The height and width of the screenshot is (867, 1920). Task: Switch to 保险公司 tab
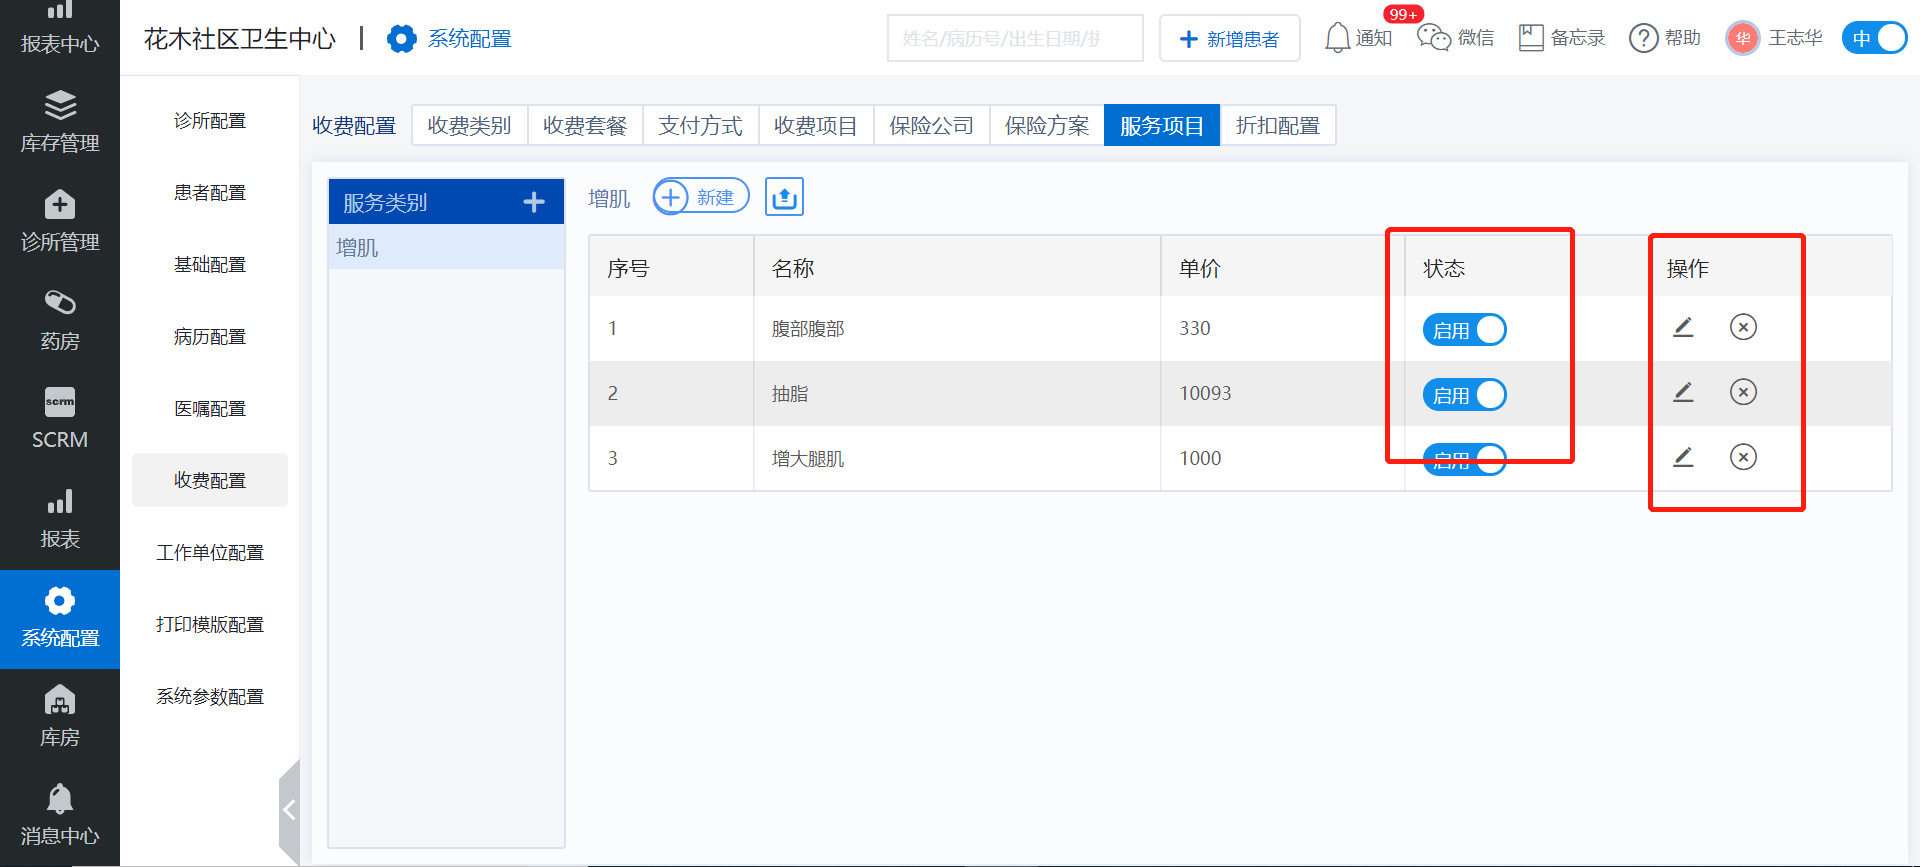click(x=932, y=125)
